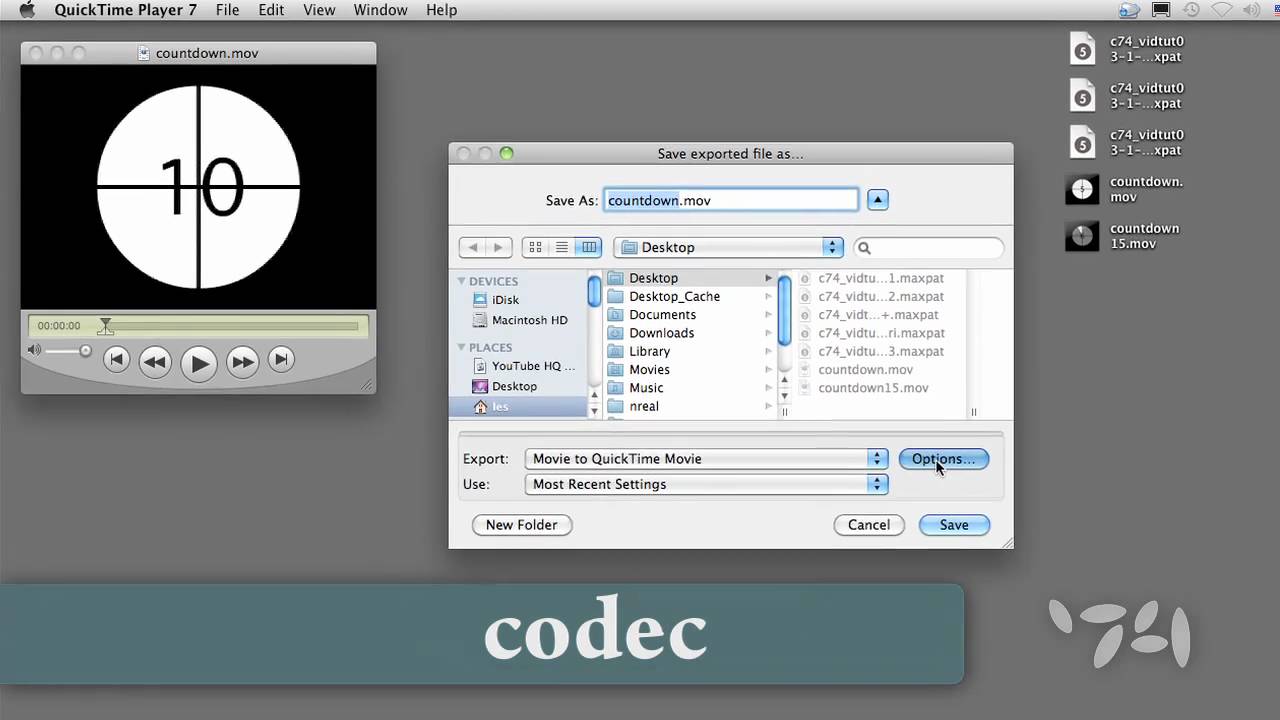
Task: Click the rewind playback button
Action: [x=154, y=362]
